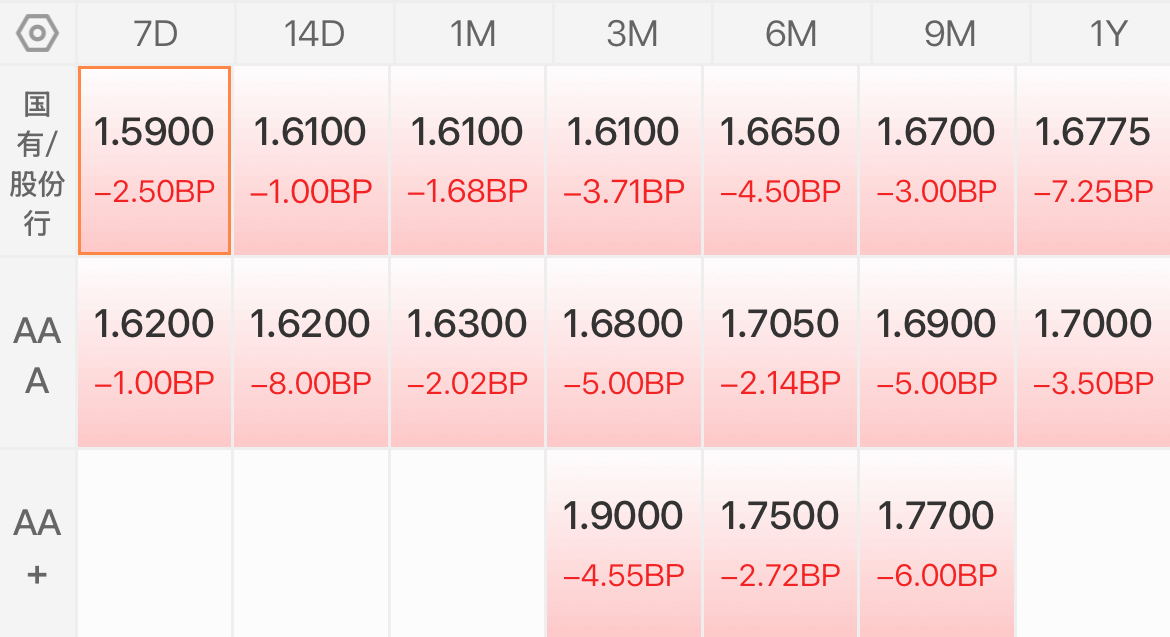Click the AA+ 1.9000 3M cell
The image size is (1170, 637).
[x=624, y=544]
